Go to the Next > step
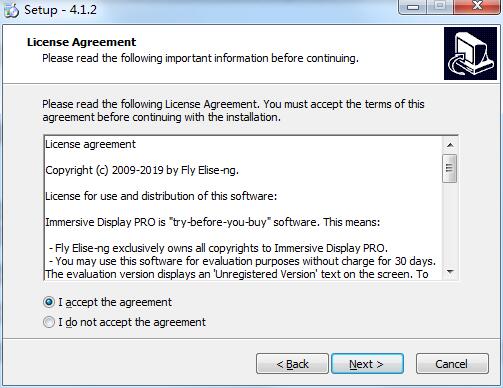Viewport: 503px width, 388px height. click(x=367, y=364)
